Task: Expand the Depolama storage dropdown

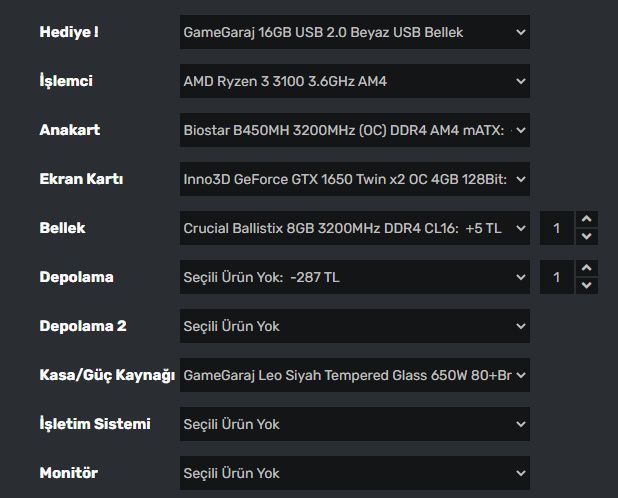Action: click(354, 277)
